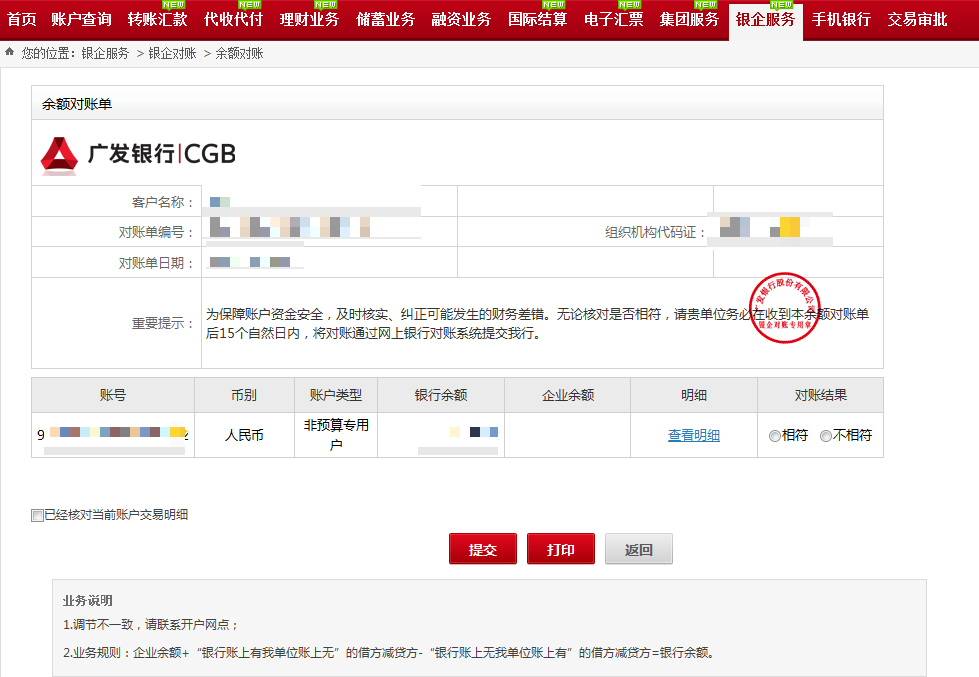Click the 对账单日期 label
Viewport: 979px width, 677px height.
click(x=156, y=264)
